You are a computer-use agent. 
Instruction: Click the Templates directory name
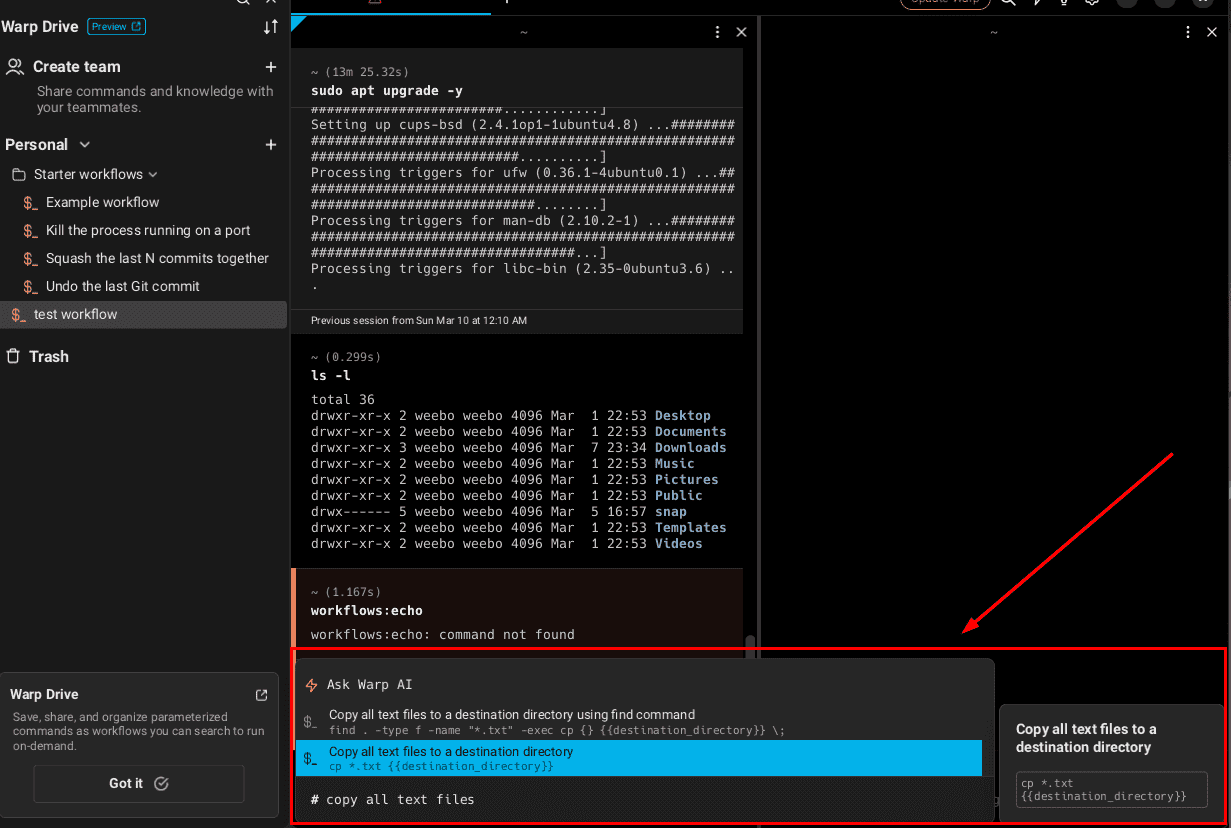pos(691,528)
